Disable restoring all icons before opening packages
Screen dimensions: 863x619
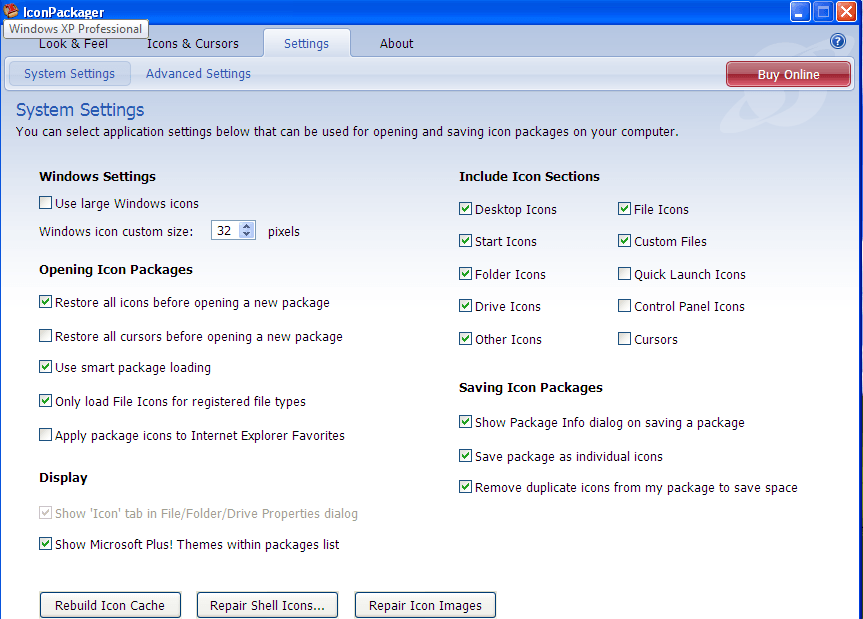pyautogui.click(x=45, y=301)
